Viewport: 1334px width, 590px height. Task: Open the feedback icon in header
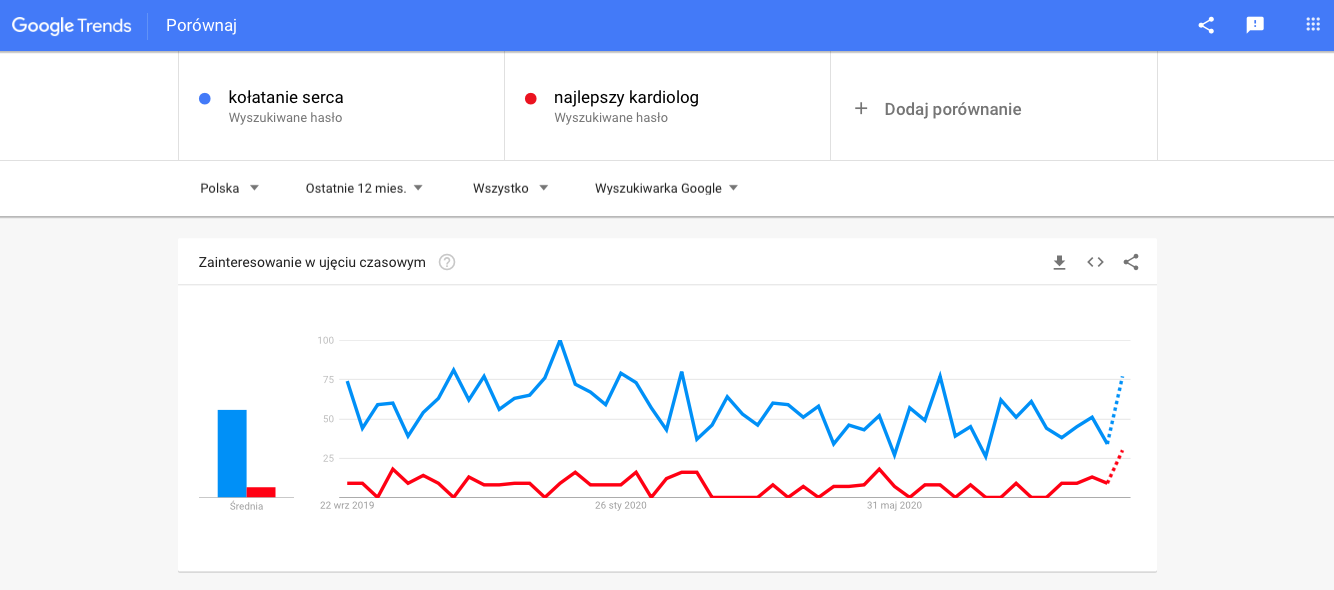(1255, 26)
